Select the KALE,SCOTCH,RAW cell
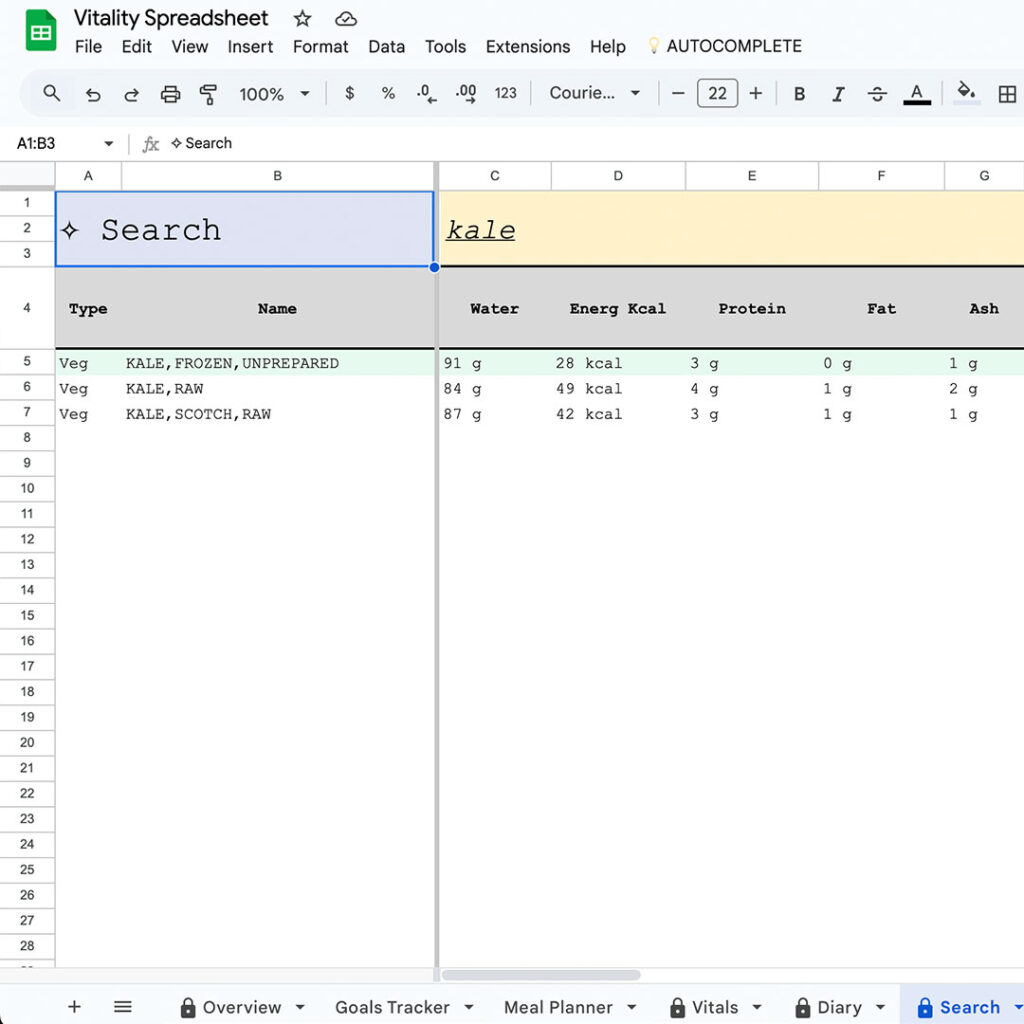1024x1024 pixels. tap(278, 413)
